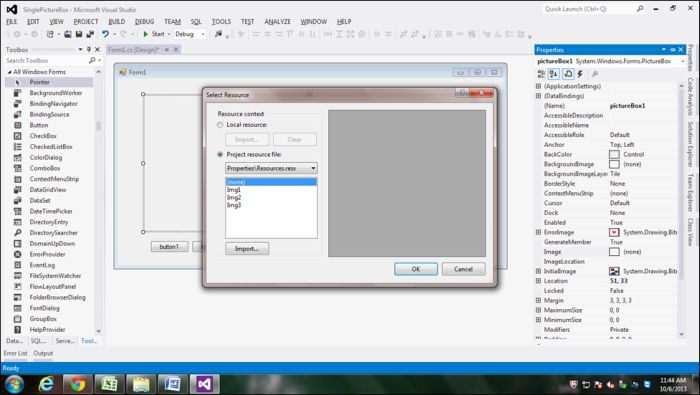Viewport: 700px width, 395px height.
Task: Click the Toolbox search magnifier icon
Action: (92, 60)
